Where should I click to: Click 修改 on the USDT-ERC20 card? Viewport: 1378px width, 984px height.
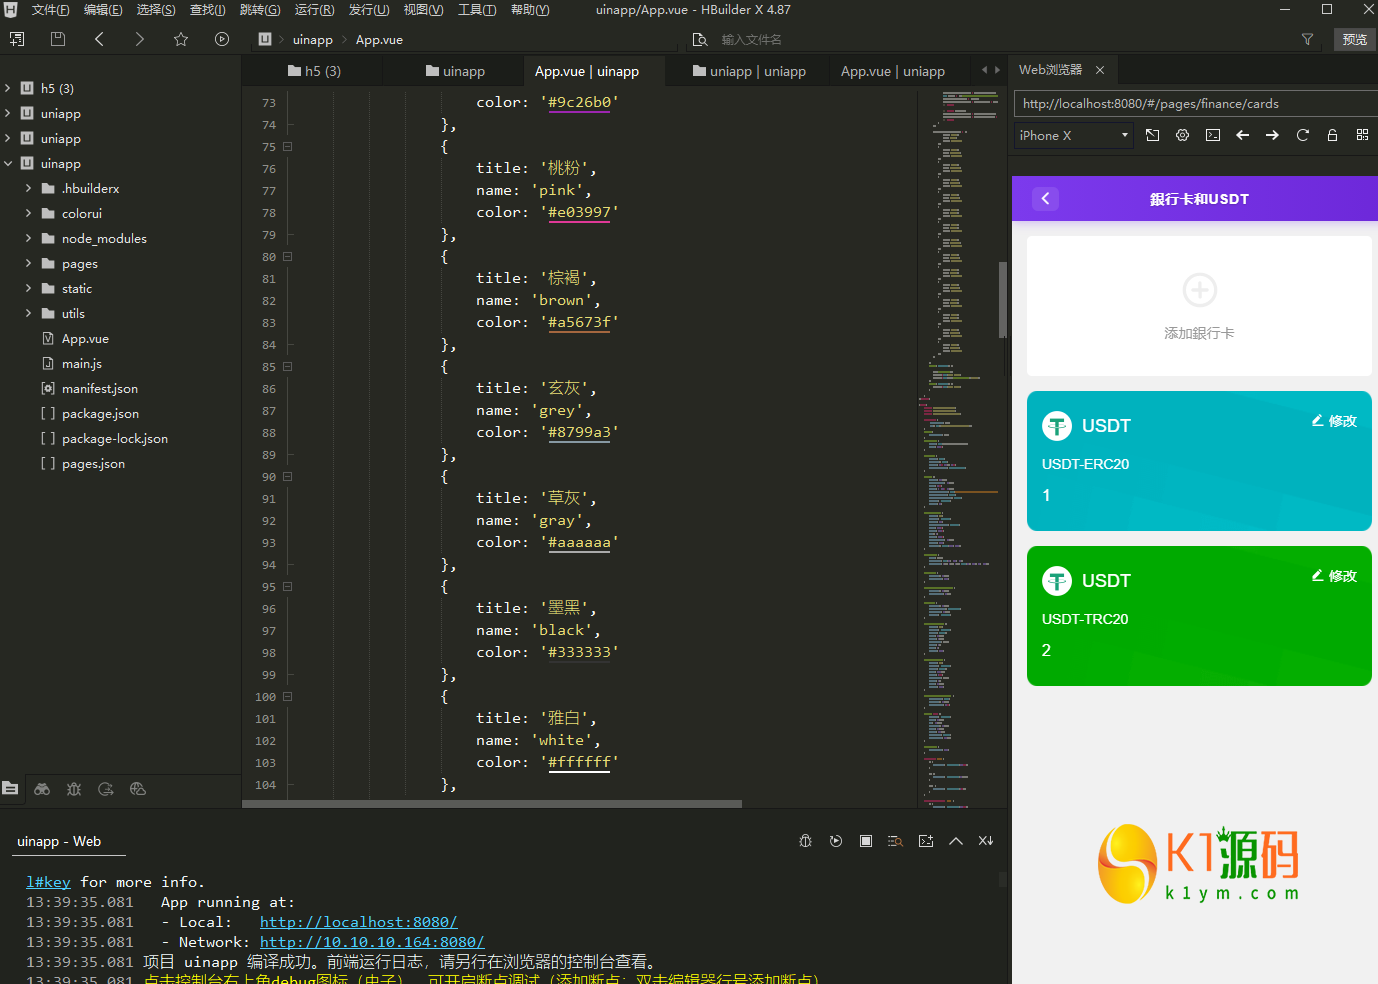point(1334,421)
